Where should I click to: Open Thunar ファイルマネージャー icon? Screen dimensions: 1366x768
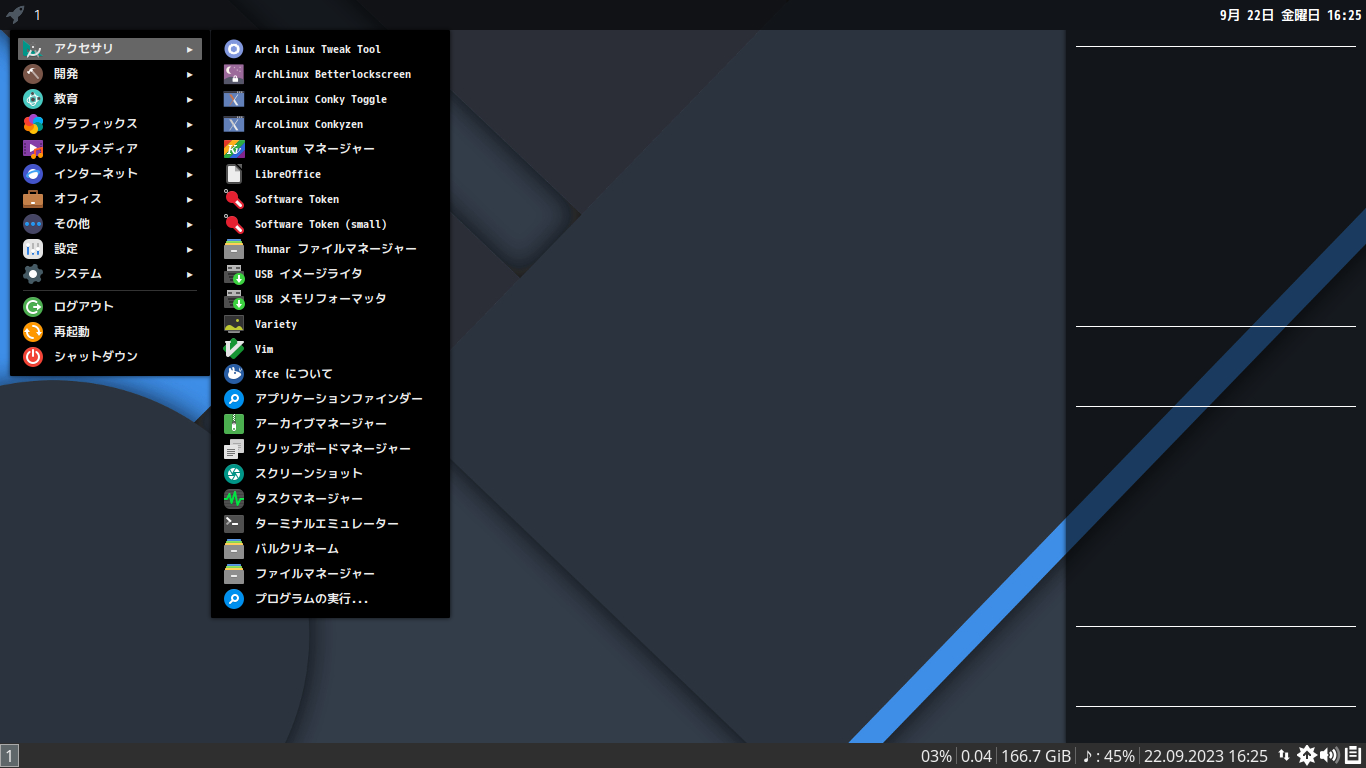234,249
